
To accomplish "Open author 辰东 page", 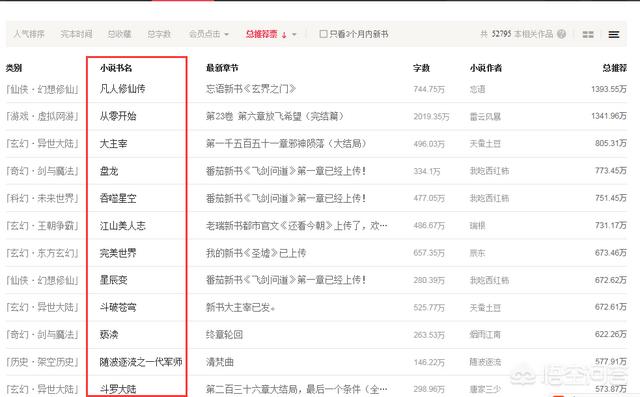I will click(x=478, y=253).
